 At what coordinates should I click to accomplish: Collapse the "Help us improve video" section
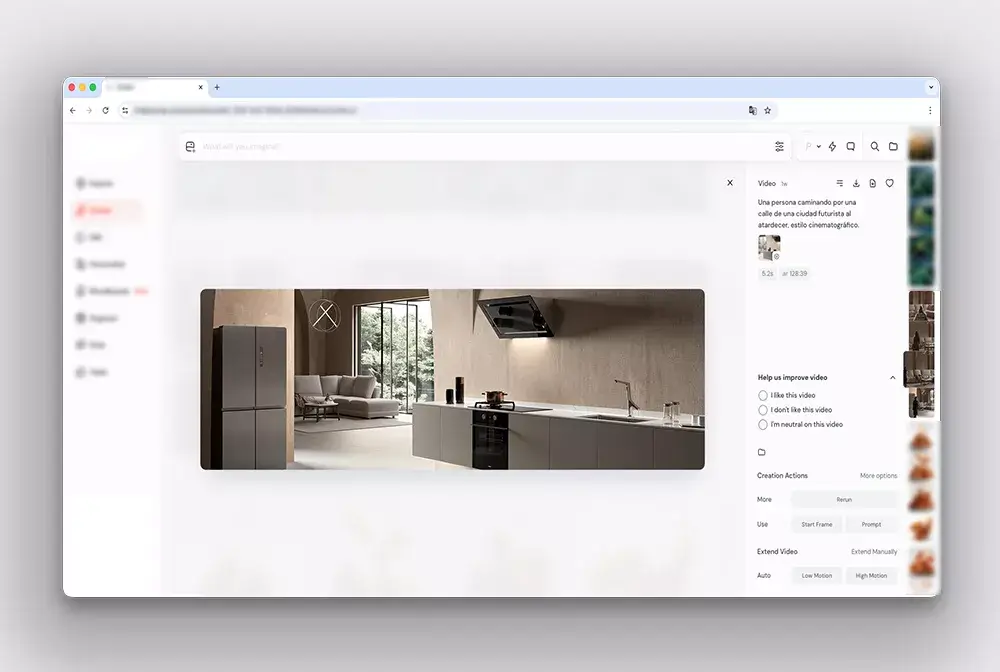tap(893, 377)
